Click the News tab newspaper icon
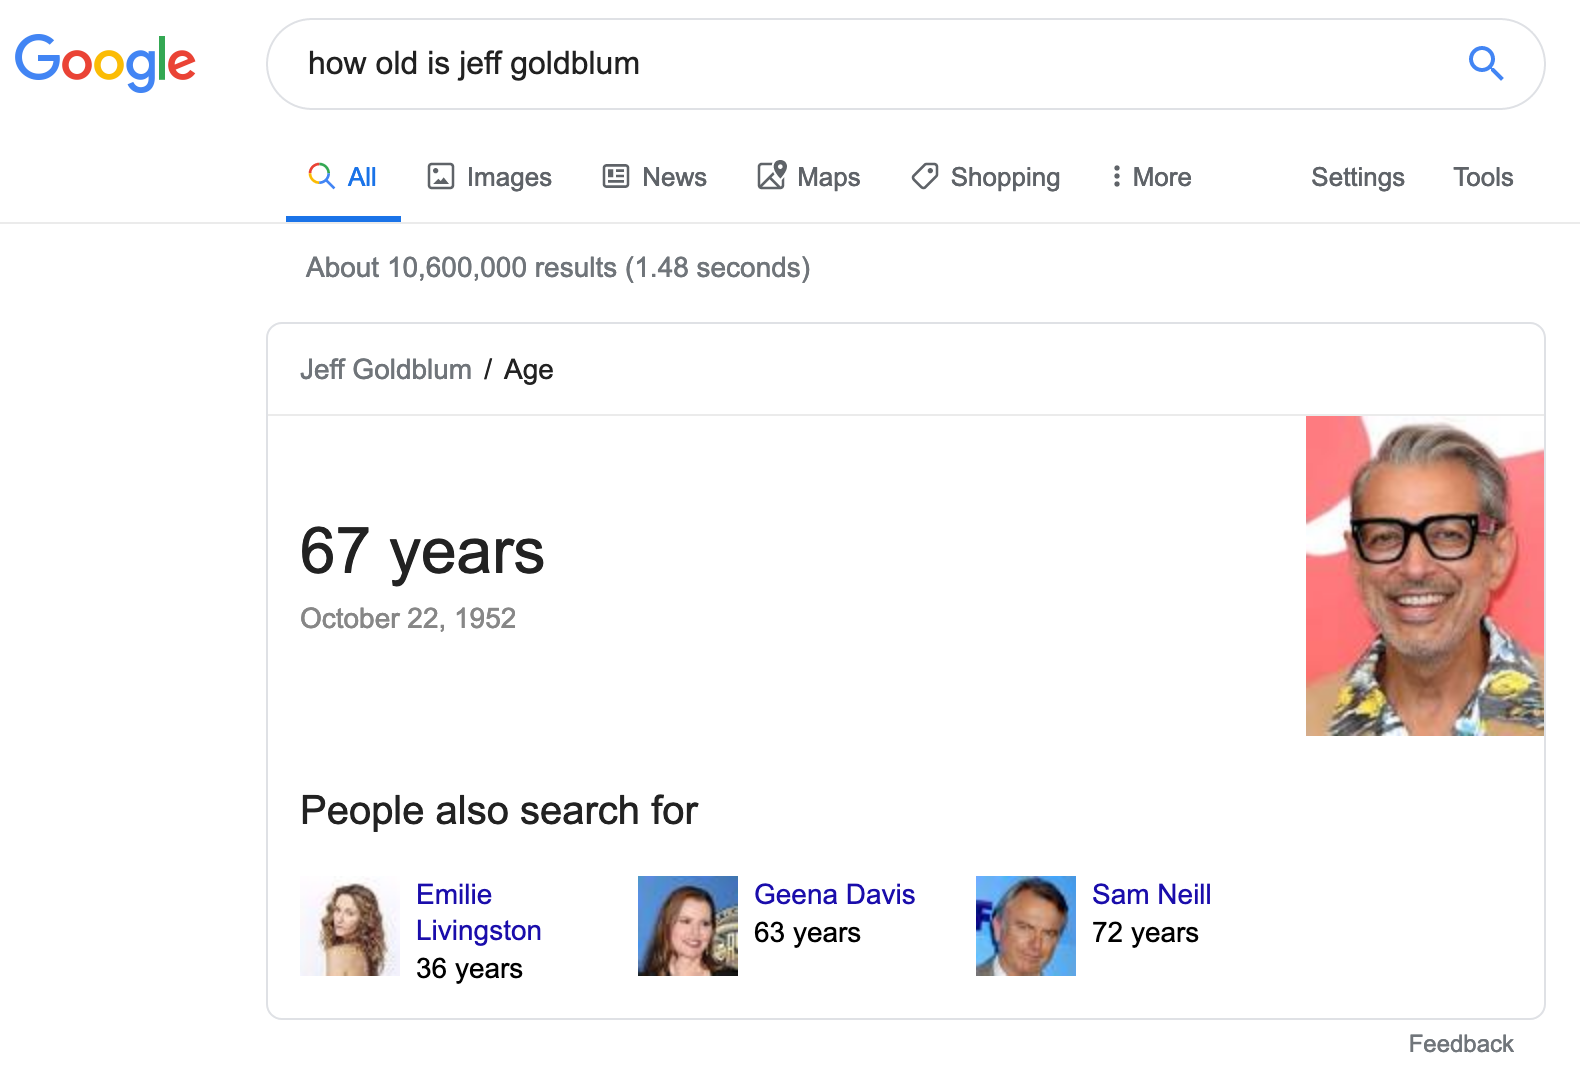Screen dimensions: 1580x1068 click(616, 176)
